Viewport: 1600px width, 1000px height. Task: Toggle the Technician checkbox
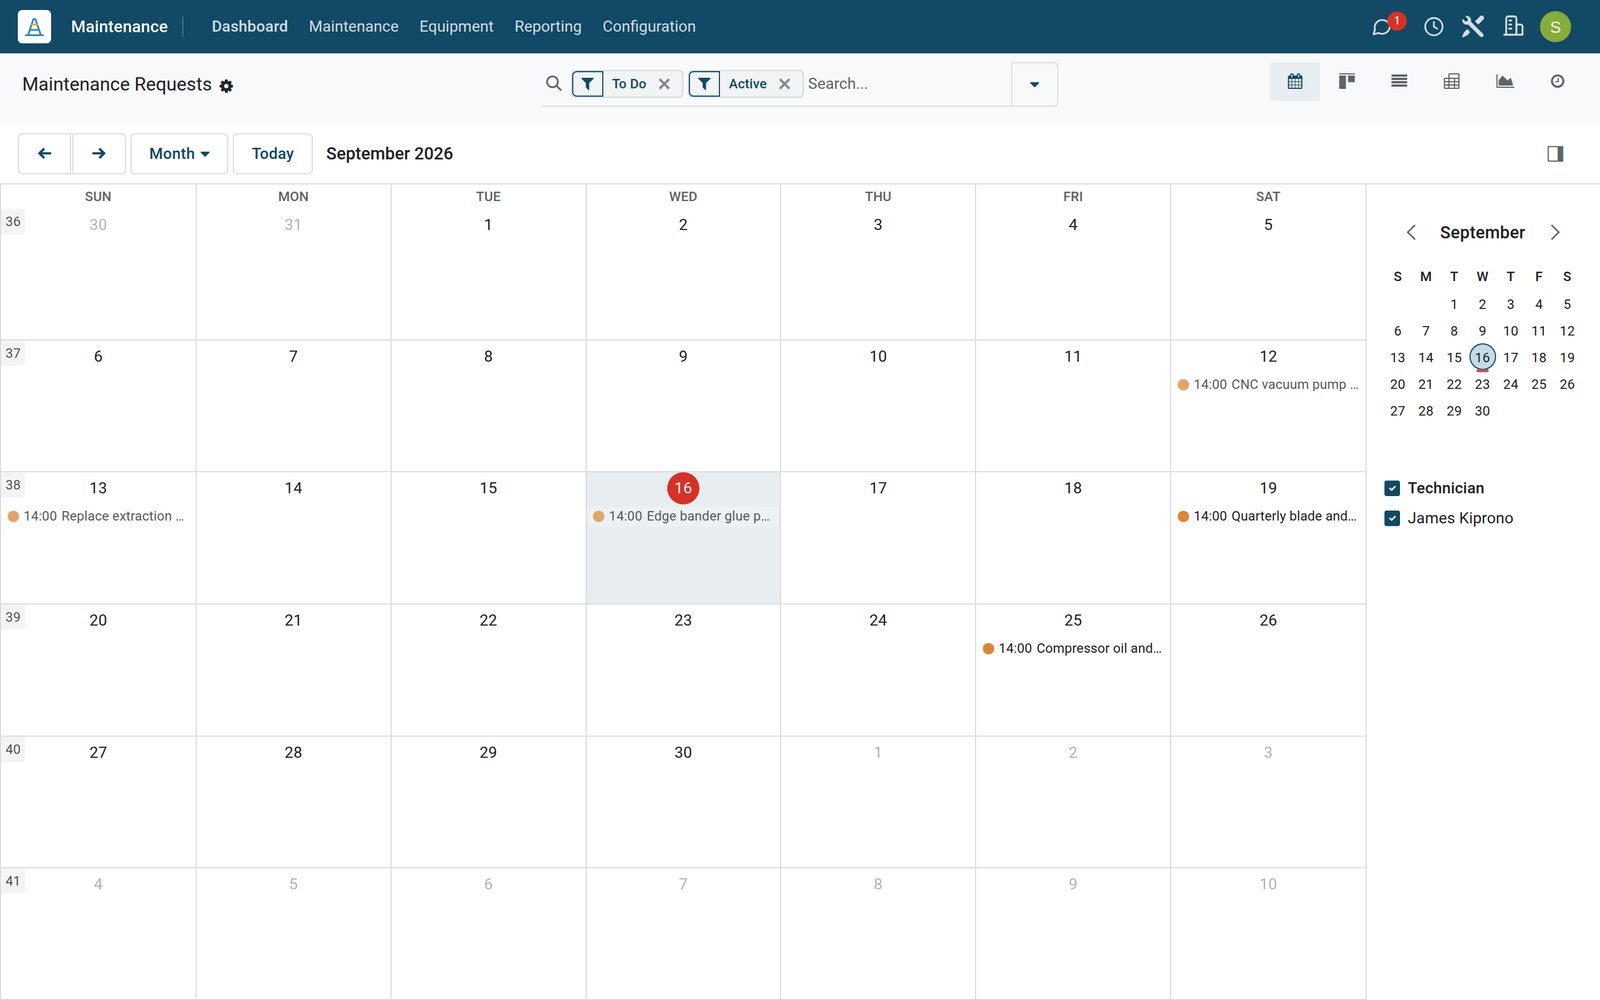1392,489
